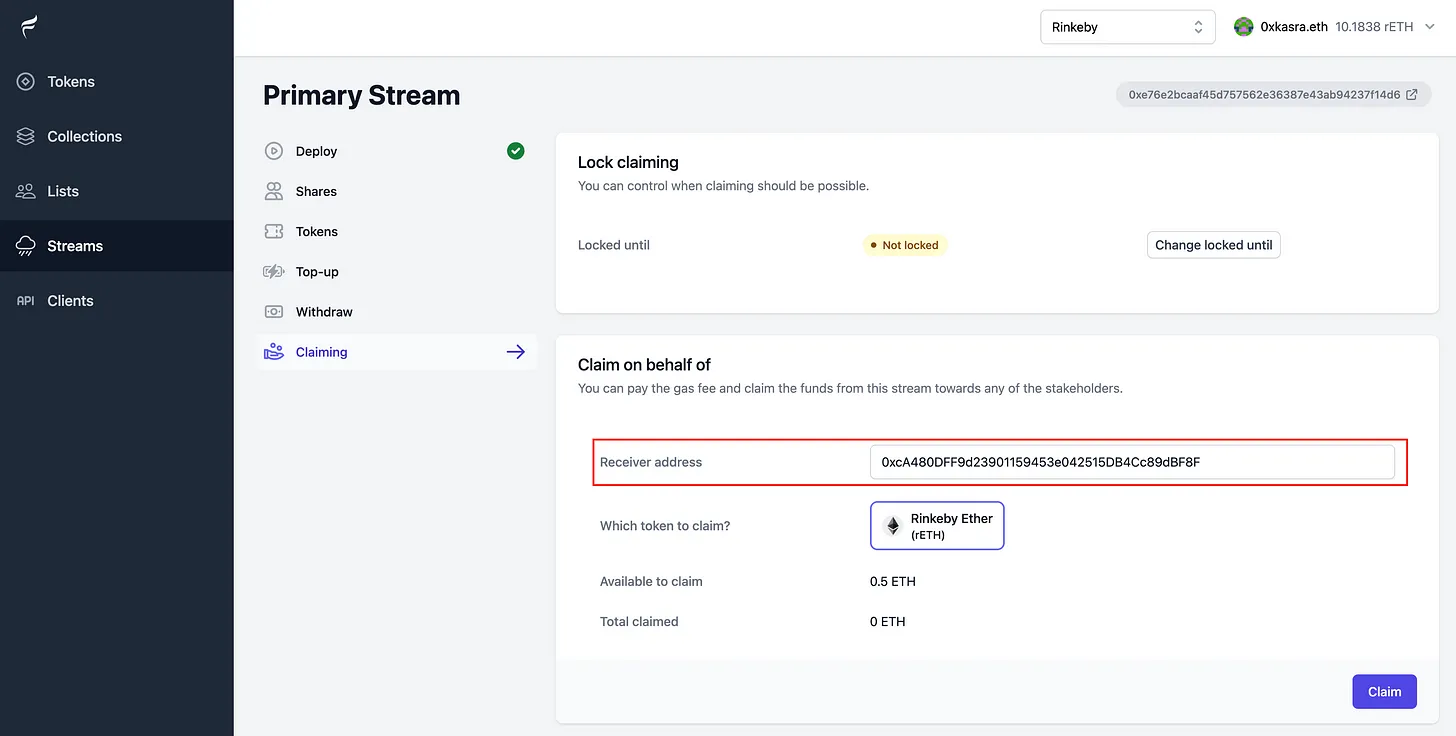Screen dimensions: 1456x736
Task: Open the Shares section
Action: coord(396,191)
